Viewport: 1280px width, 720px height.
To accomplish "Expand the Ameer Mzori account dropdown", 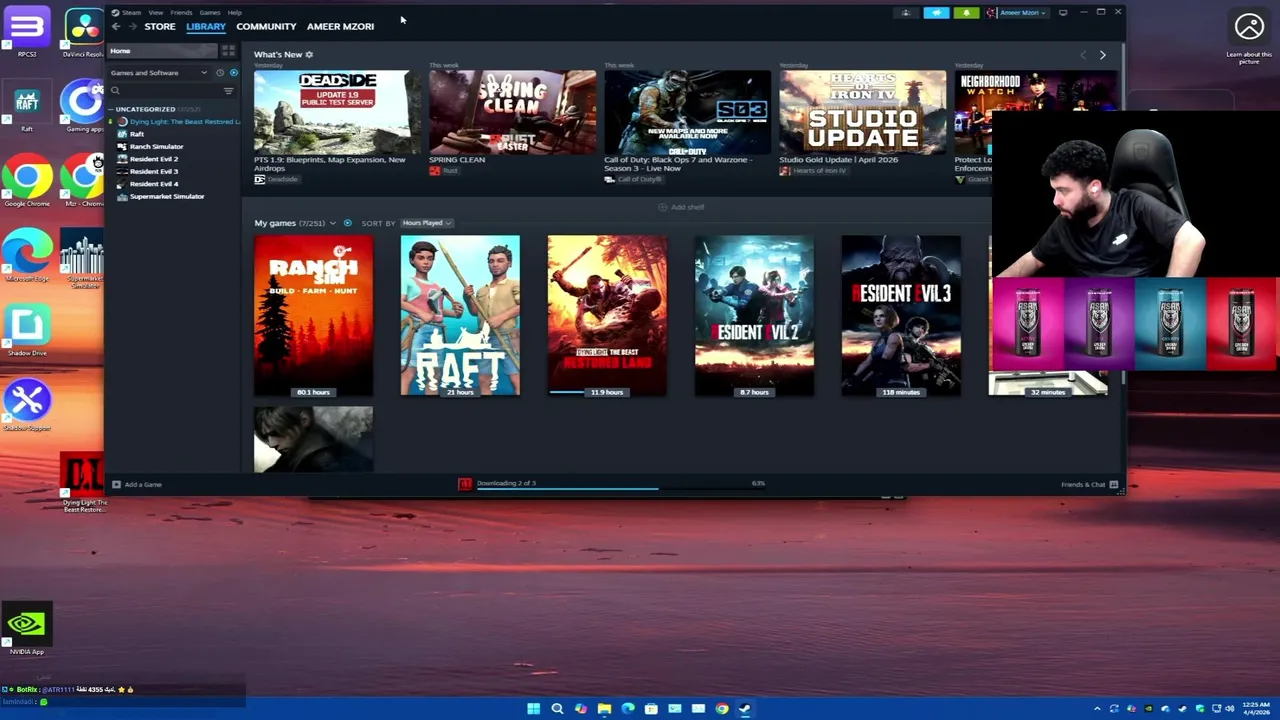I will pos(1017,13).
